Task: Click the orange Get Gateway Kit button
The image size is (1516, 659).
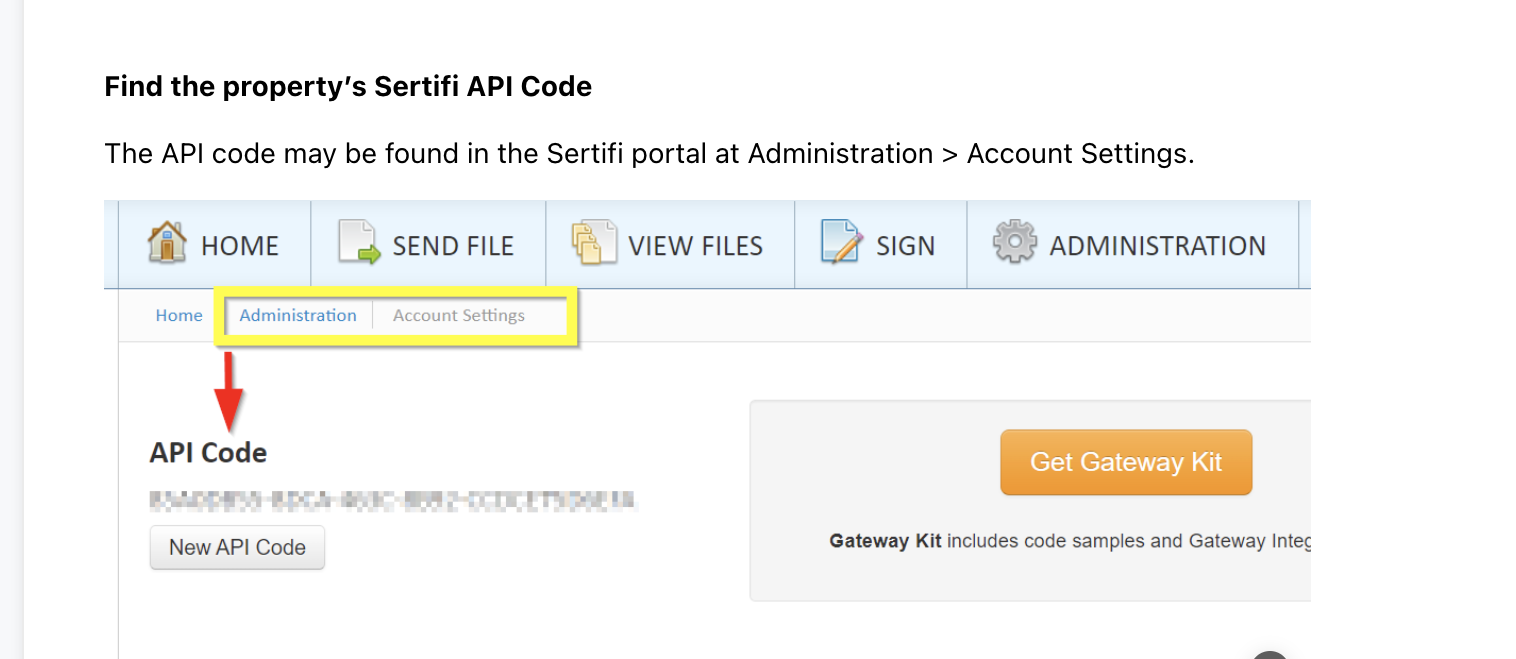Action: [x=1126, y=462]
